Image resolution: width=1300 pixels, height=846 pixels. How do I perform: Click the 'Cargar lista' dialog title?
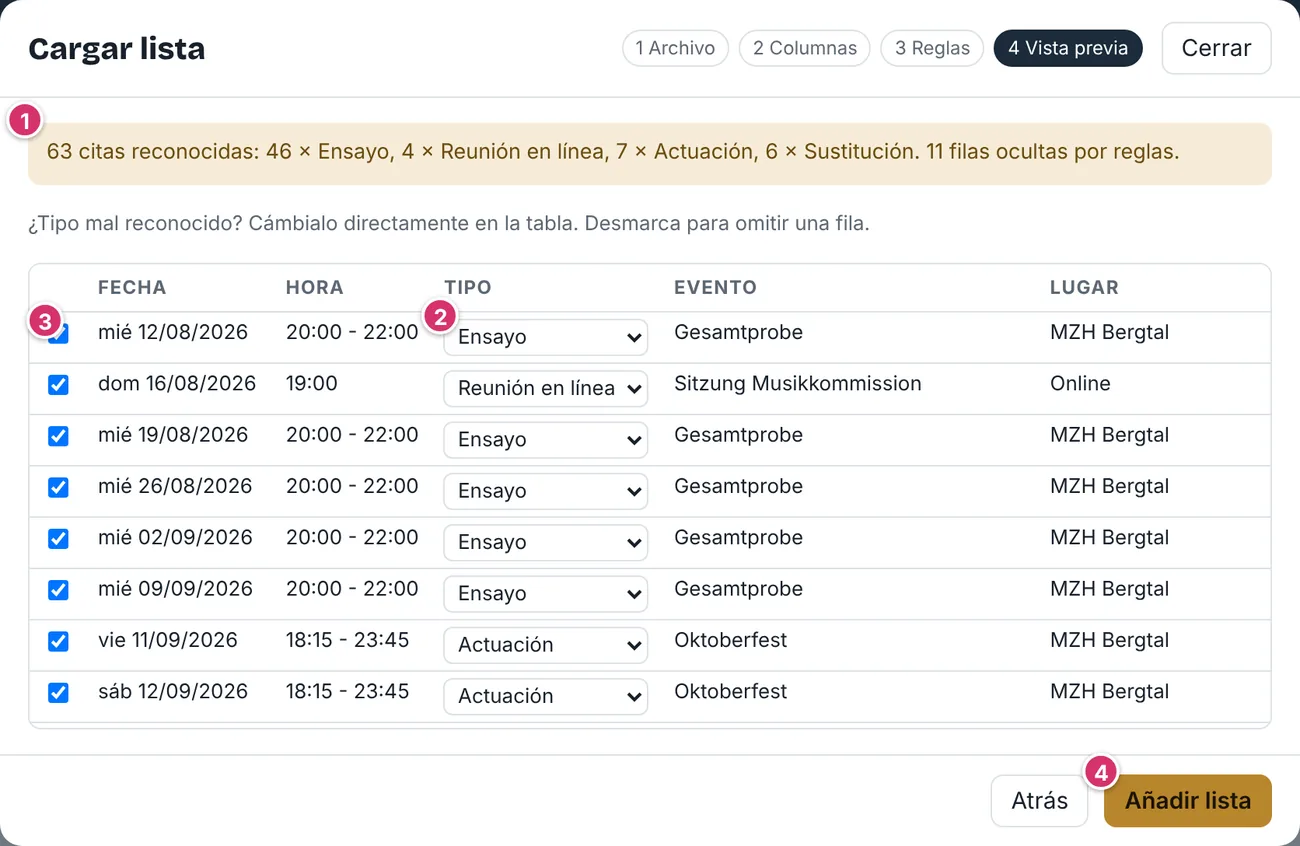[x=116, y=48]
